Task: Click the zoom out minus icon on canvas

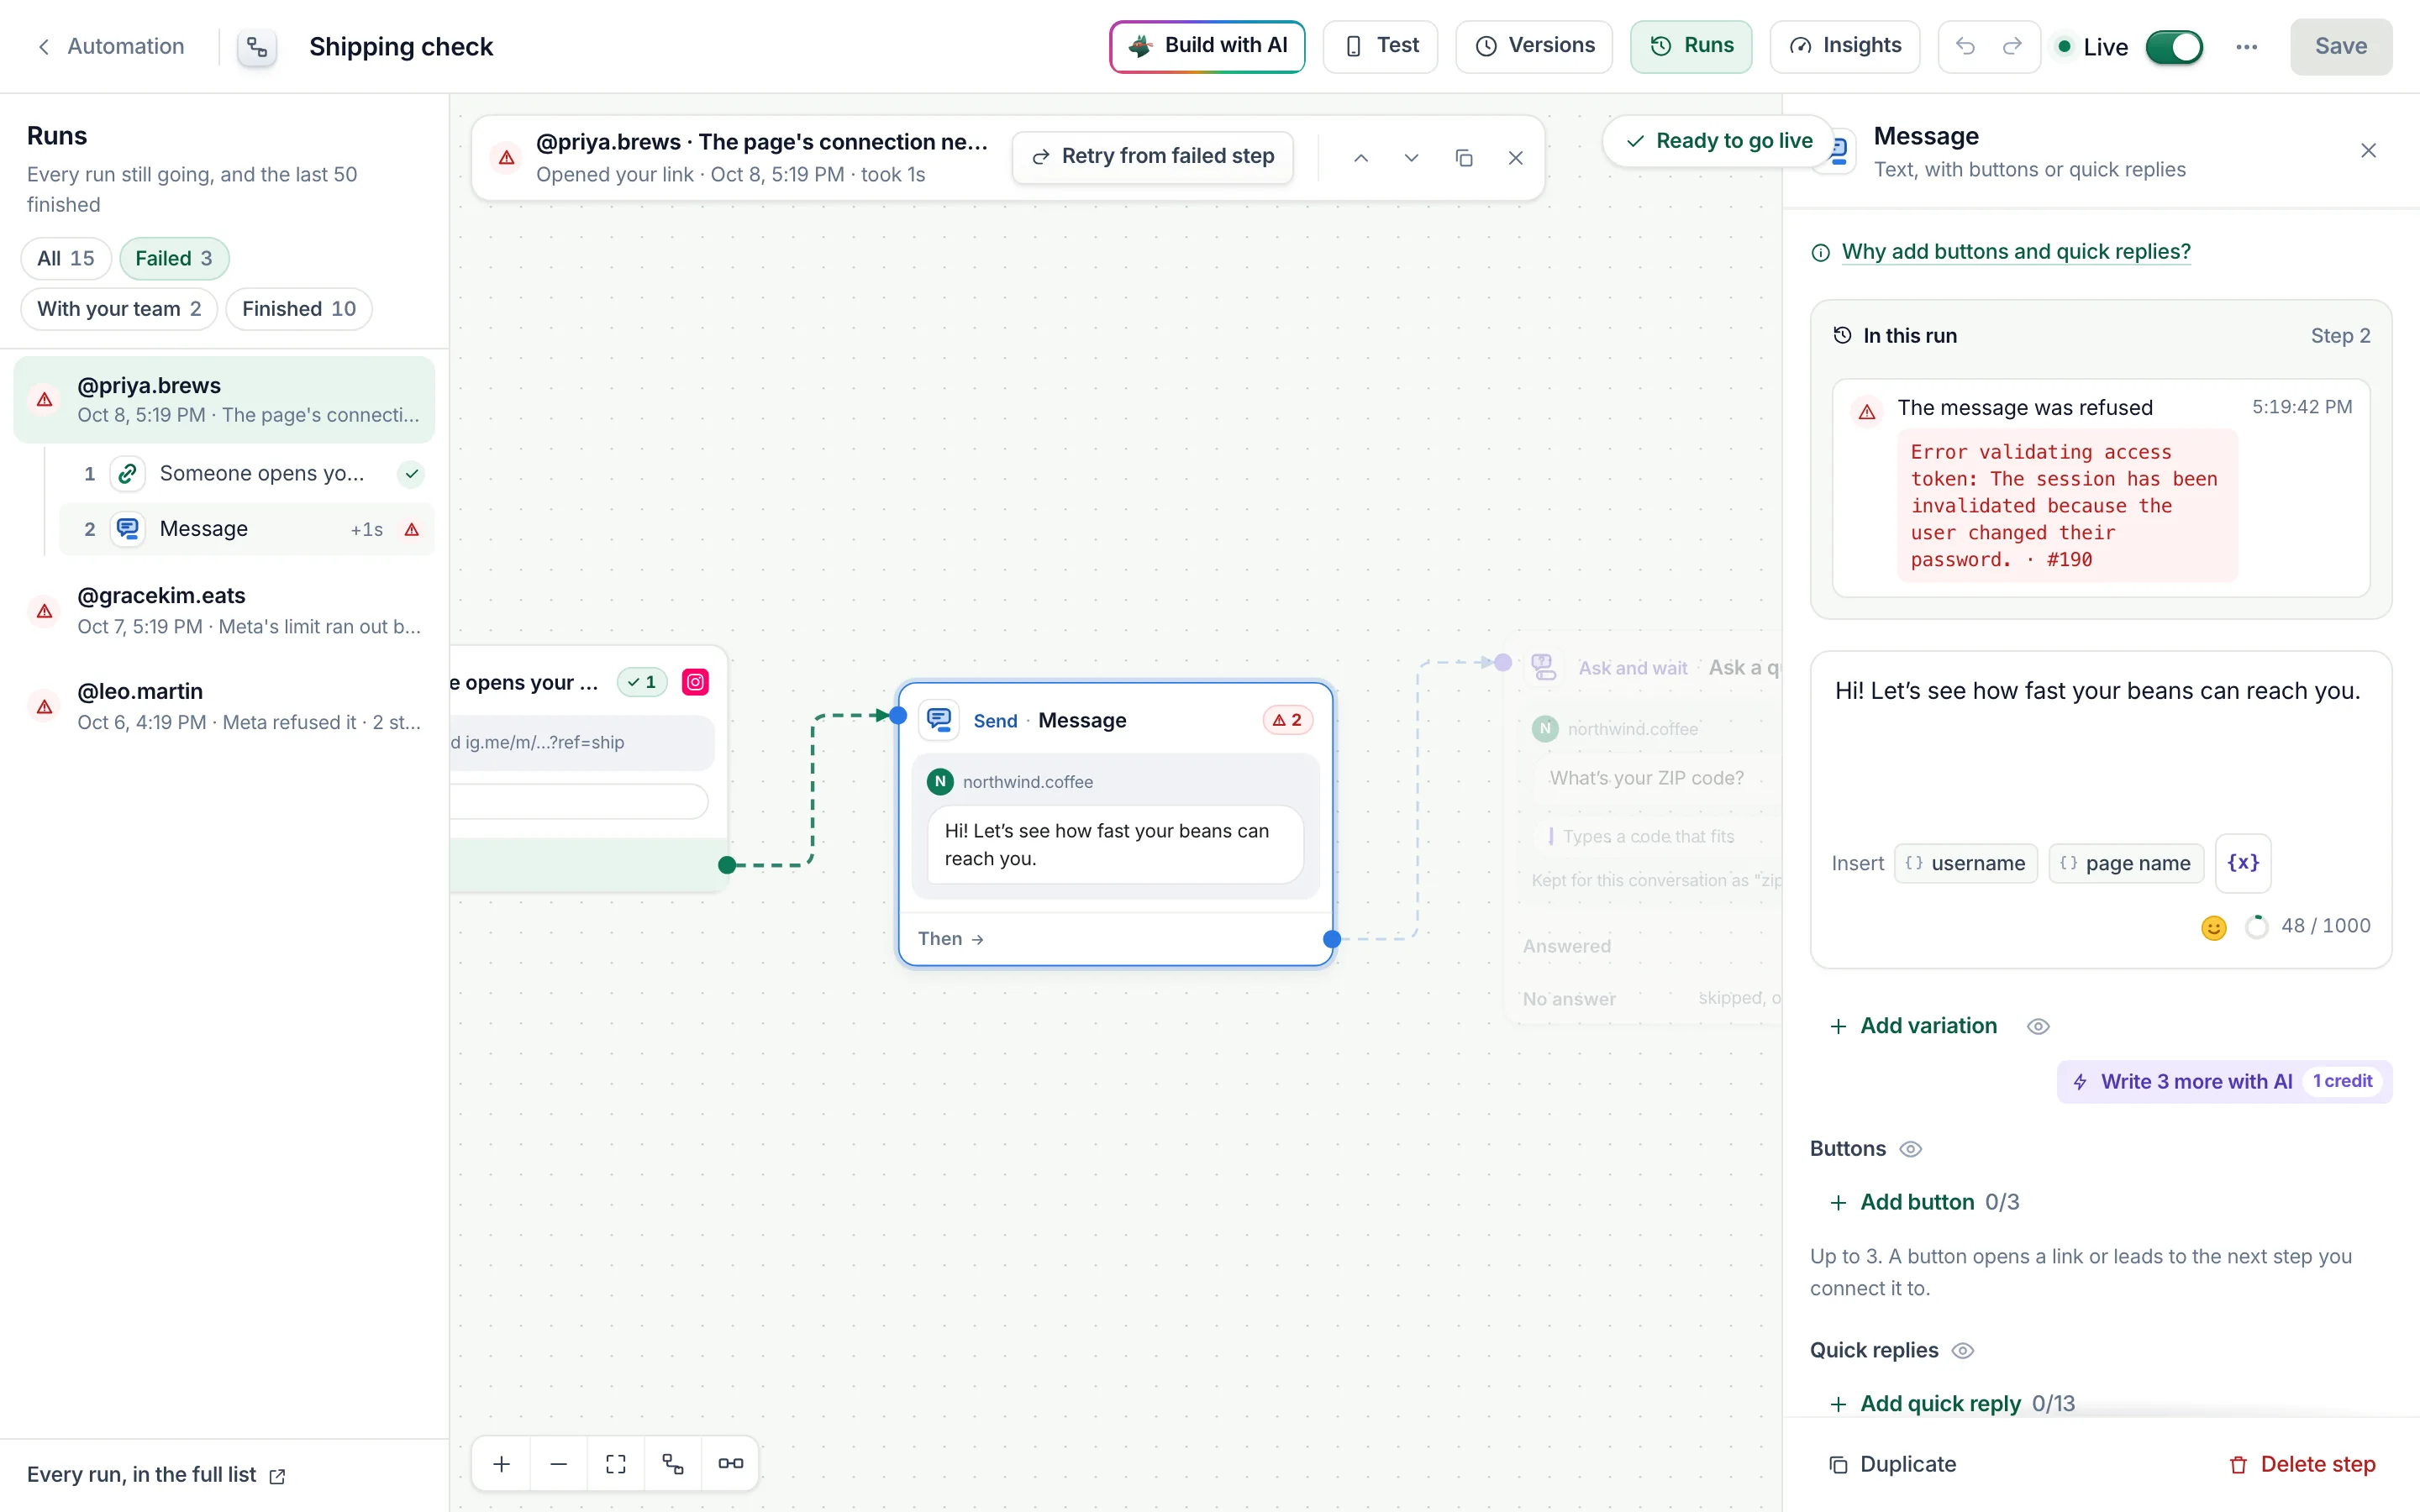Action: click(x=559, y=1463)
